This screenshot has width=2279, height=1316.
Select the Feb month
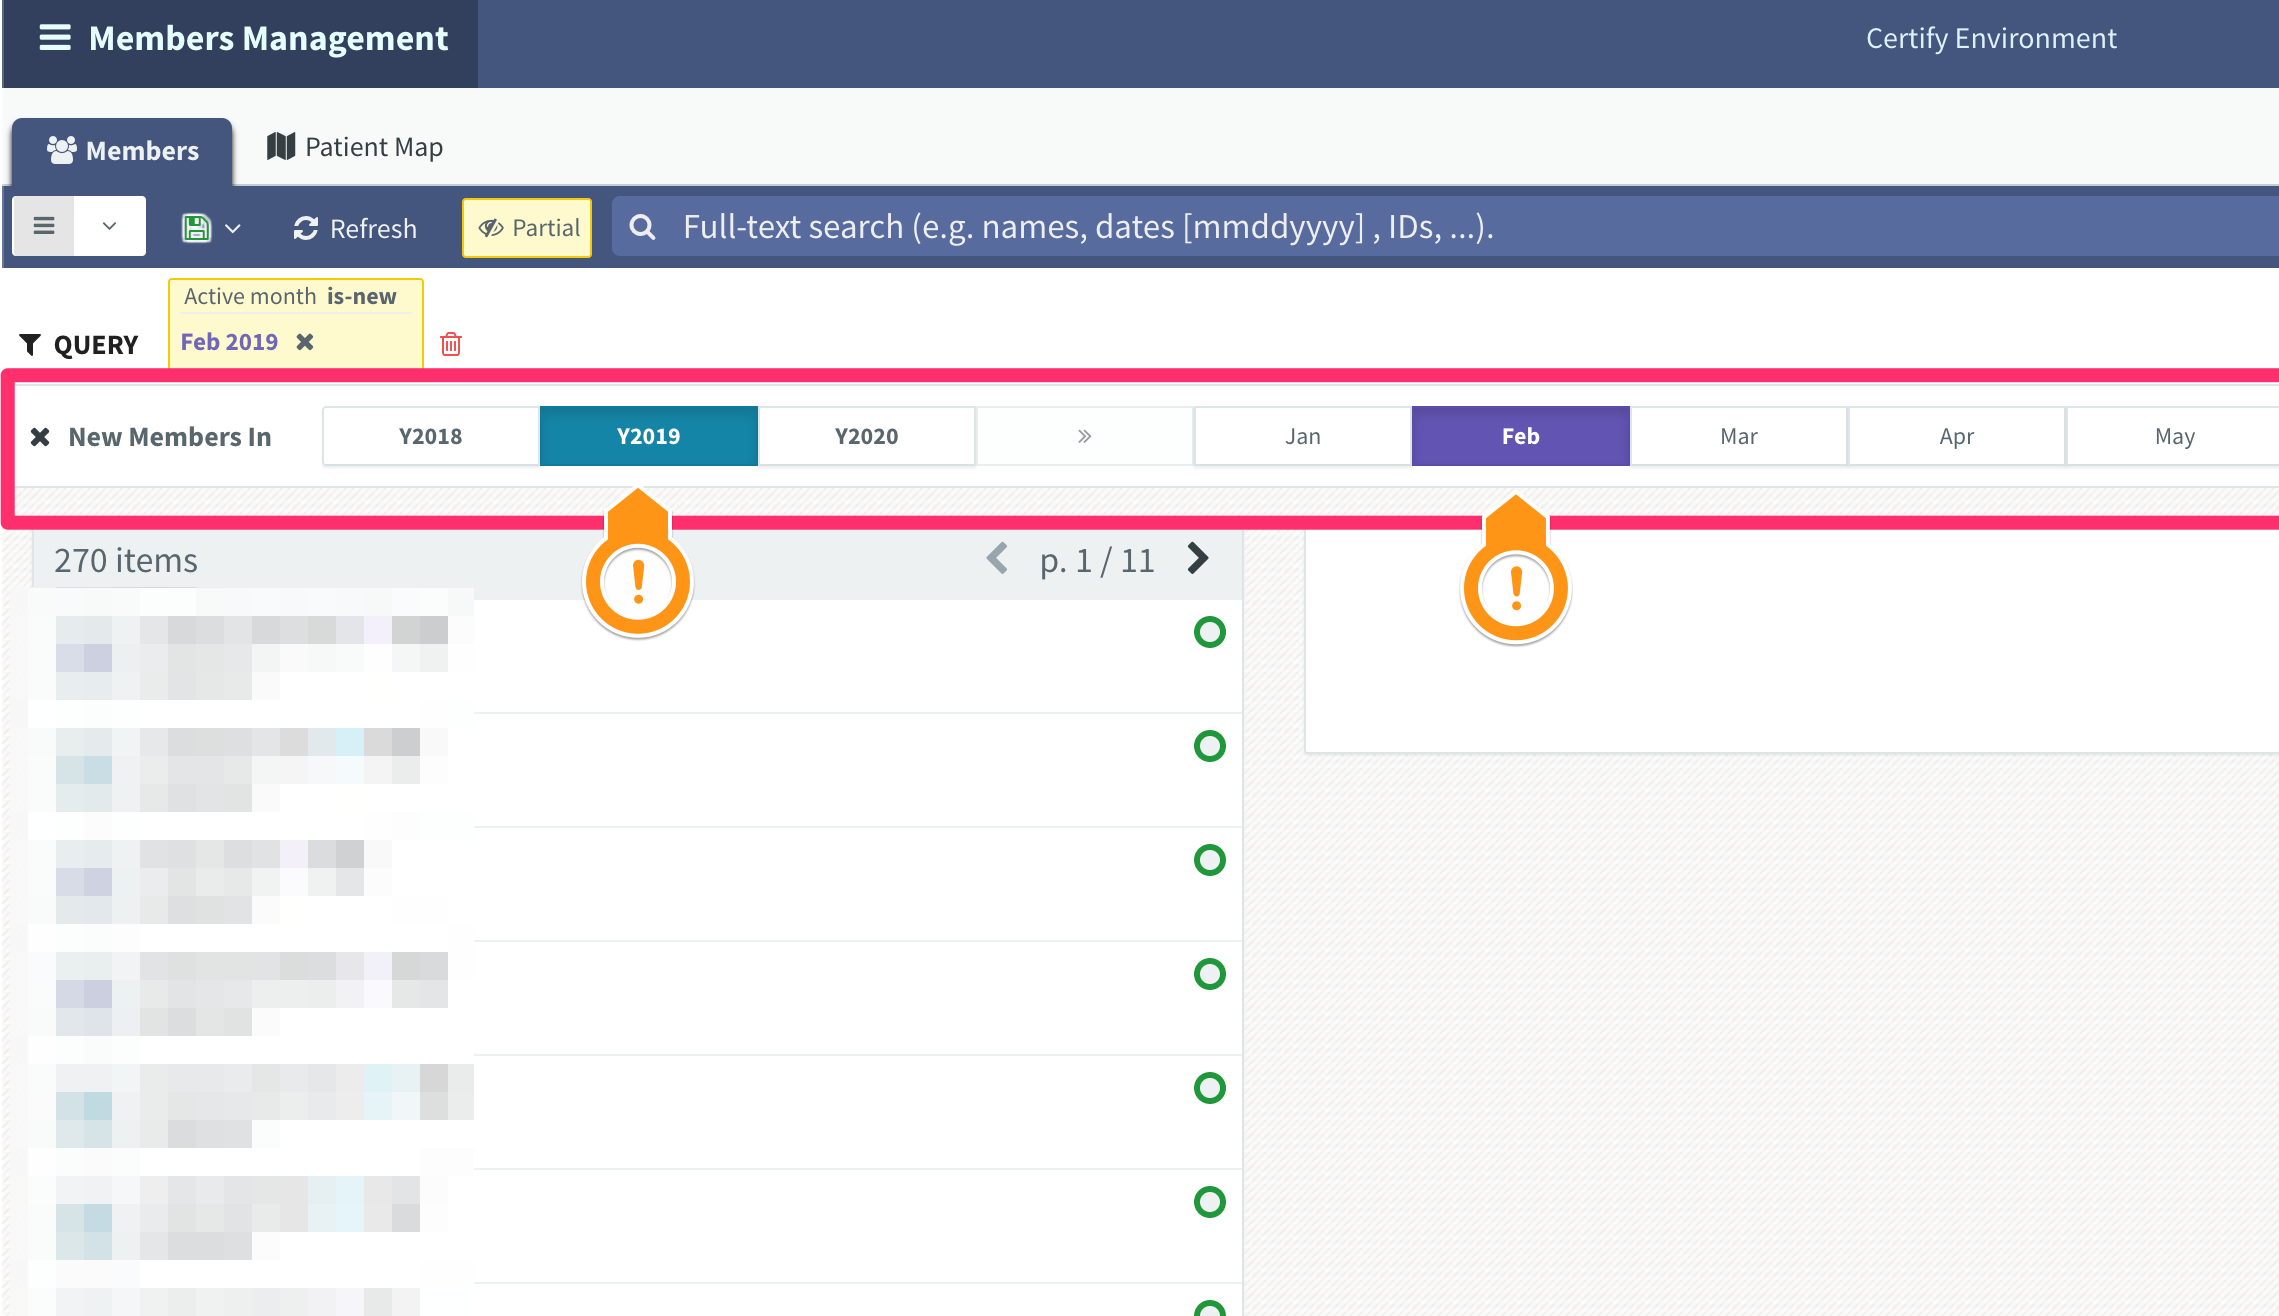[1521, 436]
